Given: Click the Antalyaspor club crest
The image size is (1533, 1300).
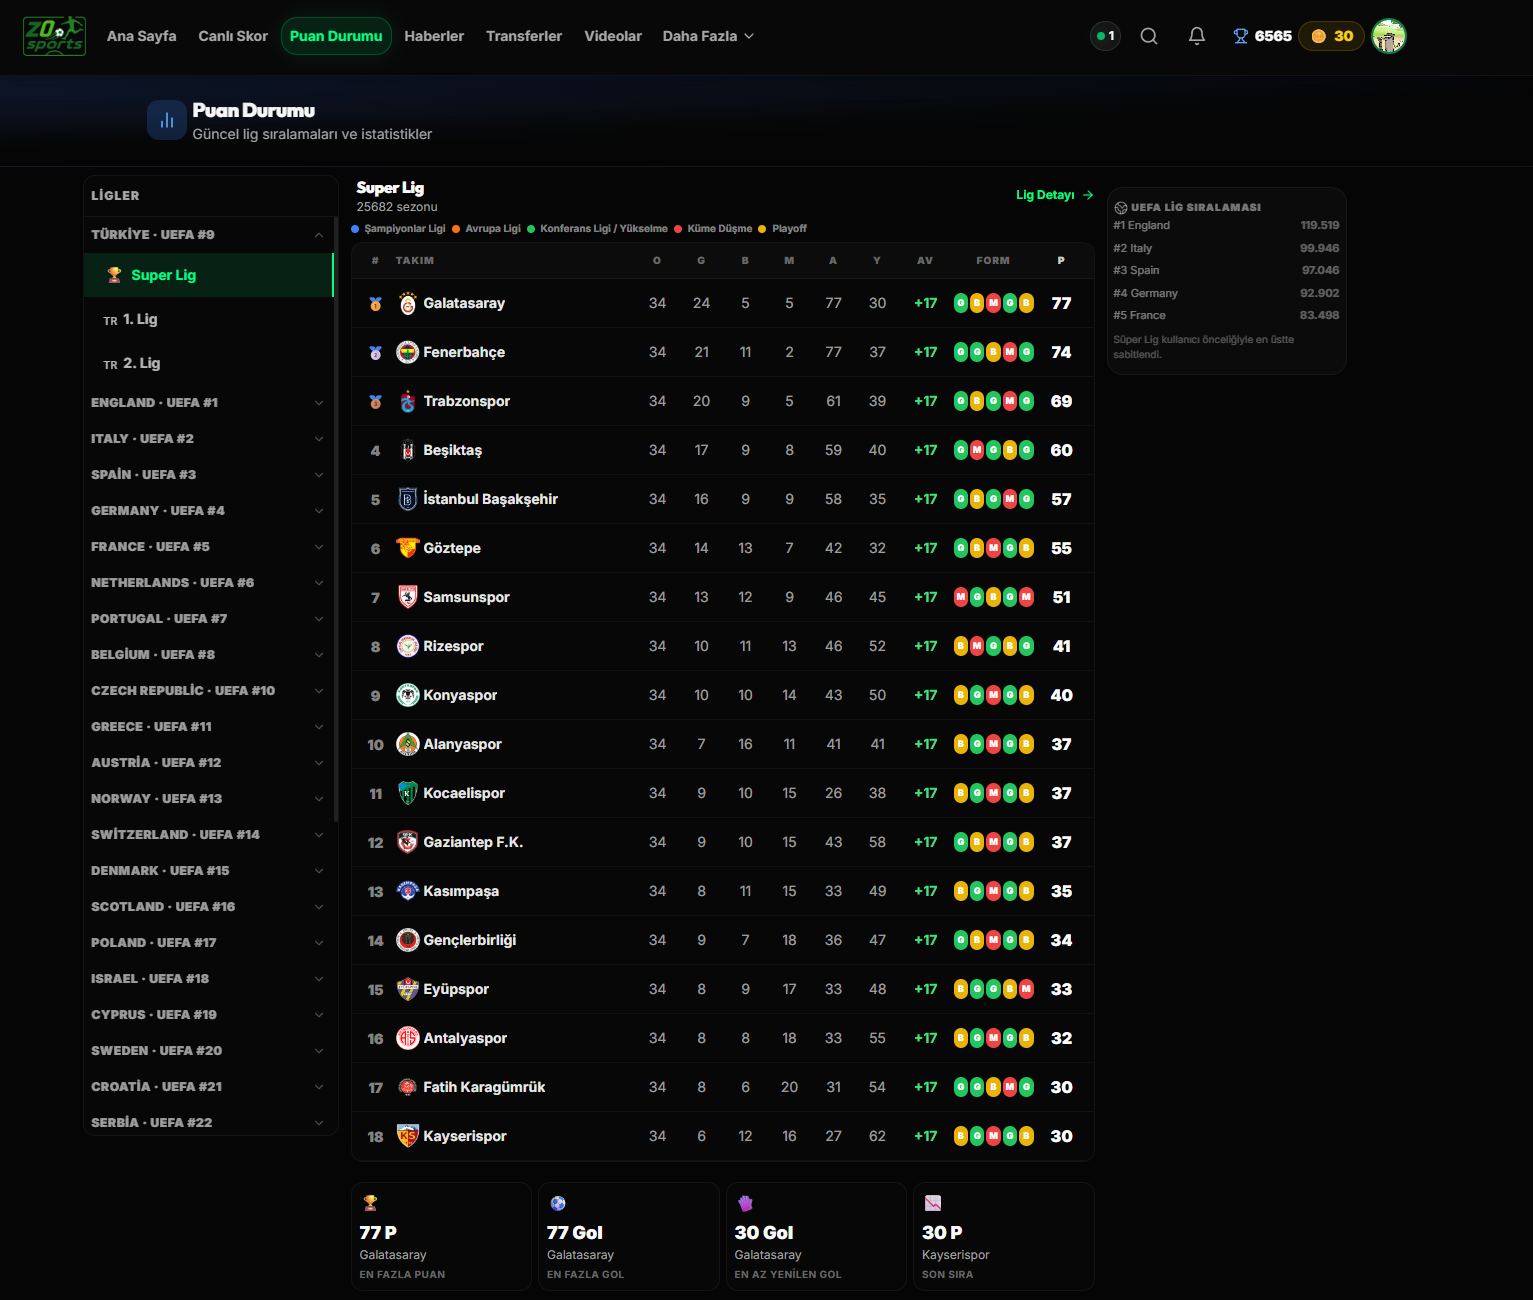Looking at the screenshot, I should (x=408, y=1038).
